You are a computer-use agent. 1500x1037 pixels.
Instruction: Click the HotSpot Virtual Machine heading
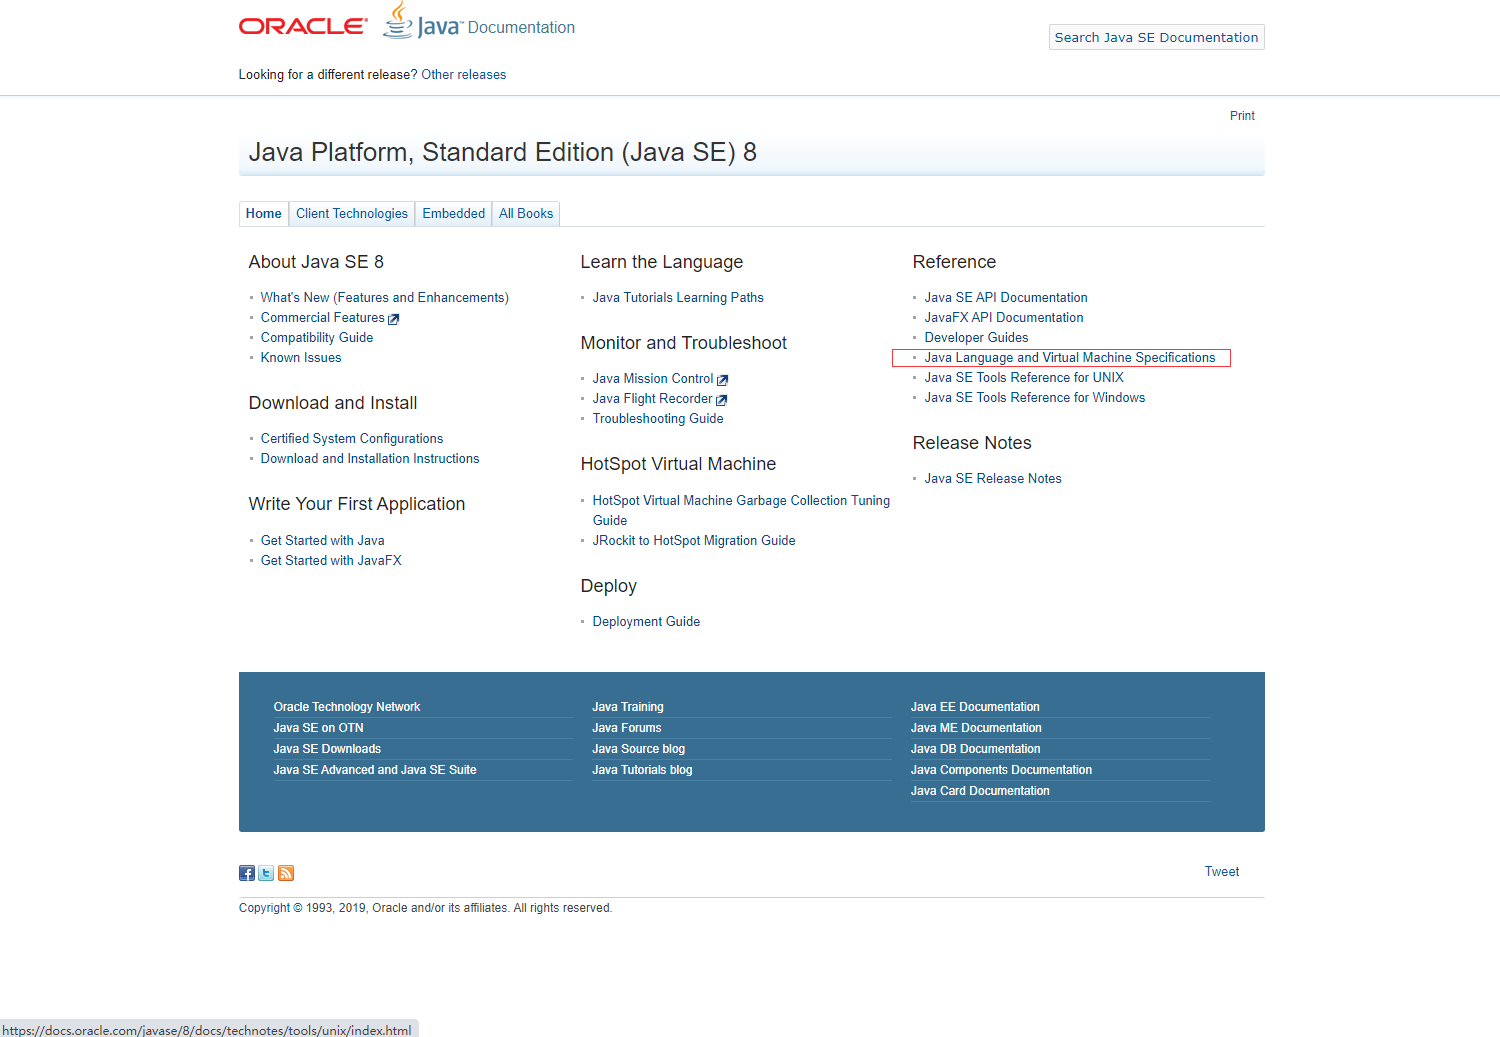pos(678,464)
